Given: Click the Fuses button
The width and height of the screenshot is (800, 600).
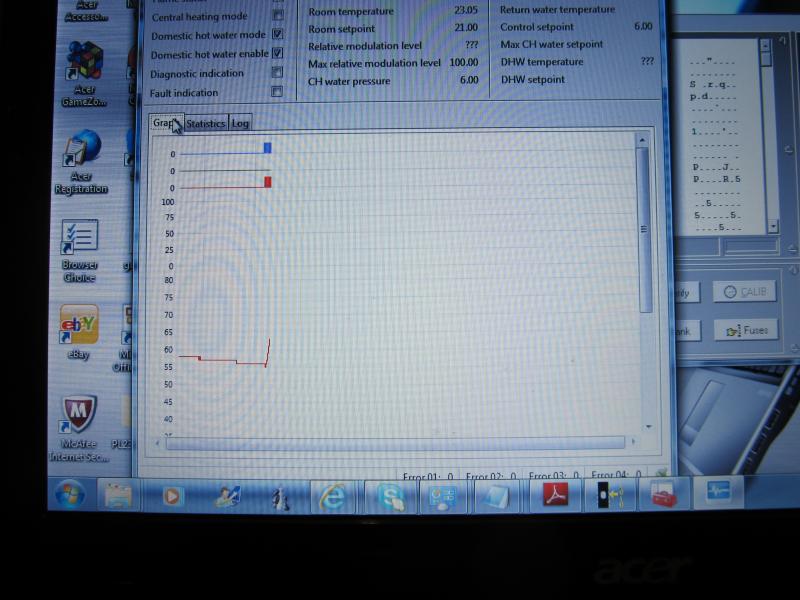Looking at the screenshot, I should click(745, 330).
